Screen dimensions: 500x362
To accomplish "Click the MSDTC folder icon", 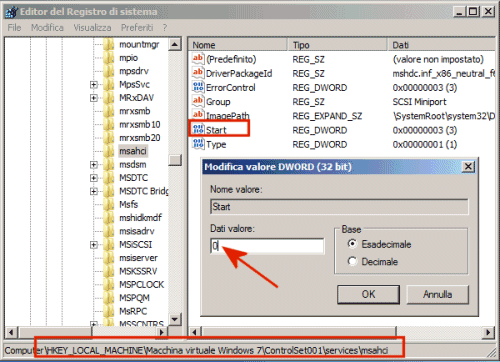I will click(x=109, y=178).
